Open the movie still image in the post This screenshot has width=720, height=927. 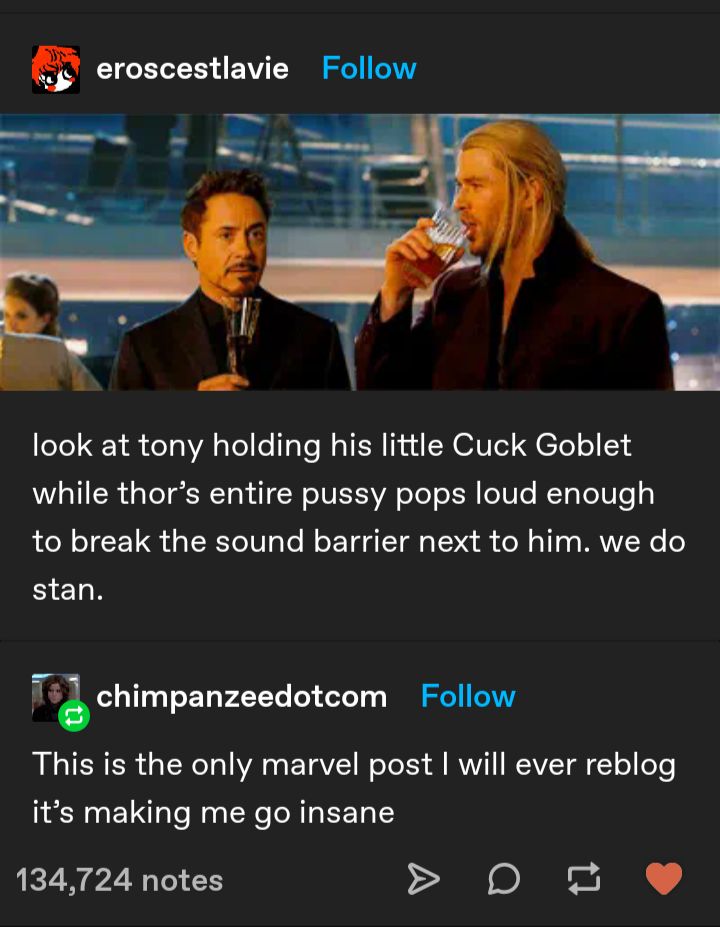coord(360,252)
